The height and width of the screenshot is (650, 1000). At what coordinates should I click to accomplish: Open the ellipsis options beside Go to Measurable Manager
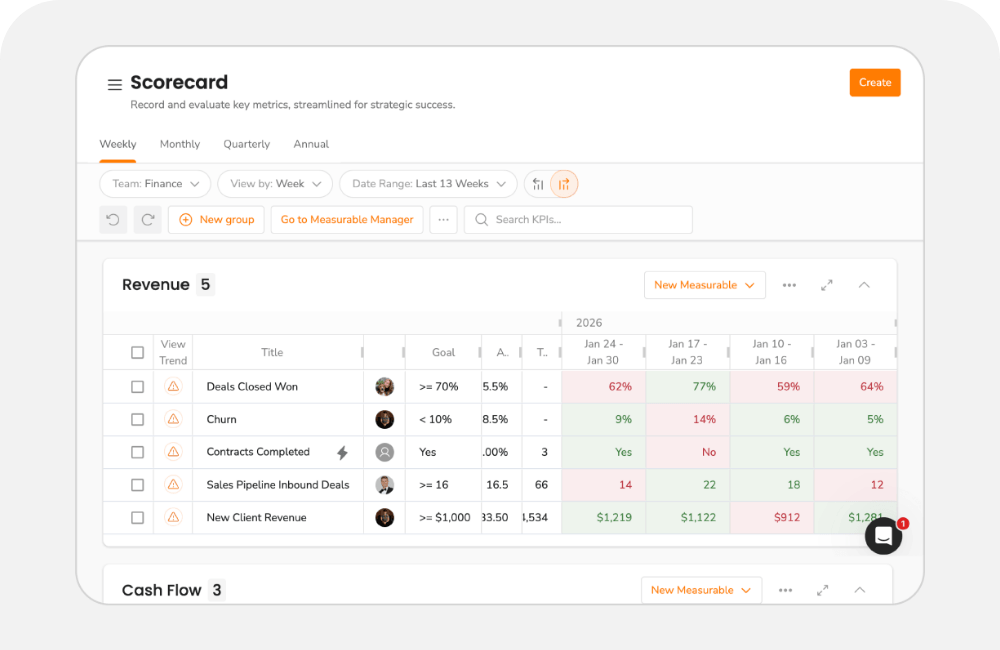[443, 219]
